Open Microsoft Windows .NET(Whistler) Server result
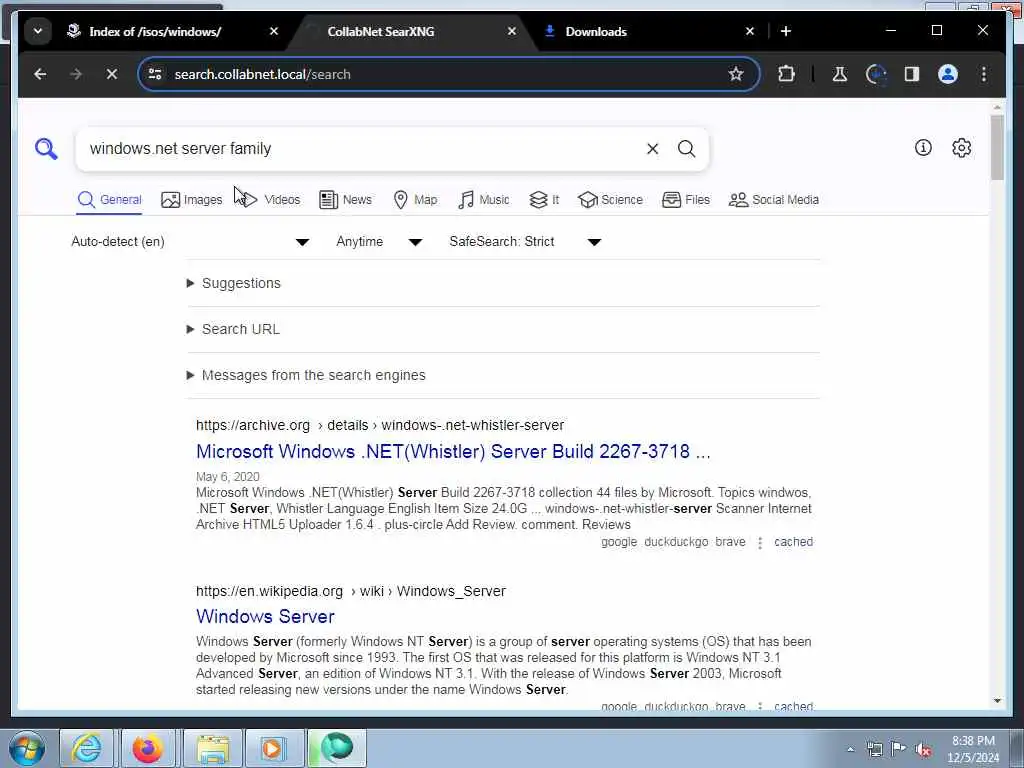1024x768 pixels. pos(453,451)
